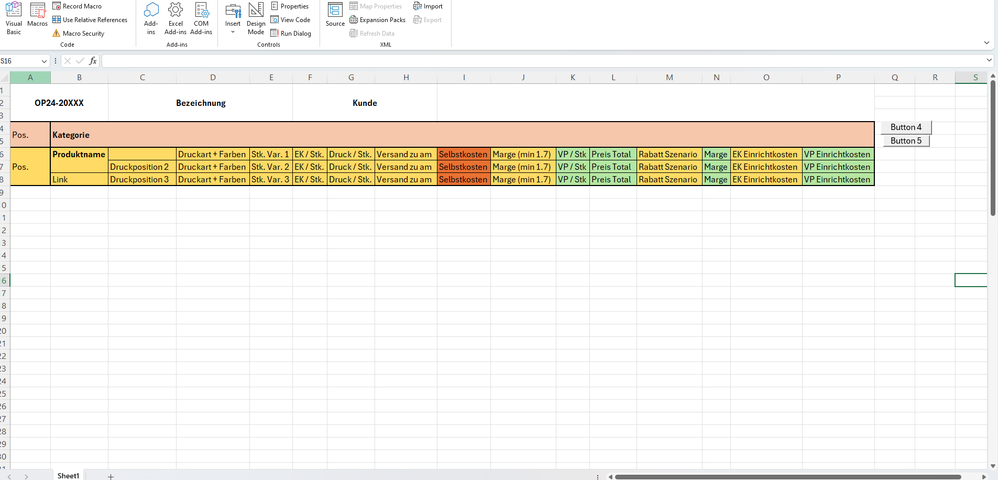
Task: Select column A header
Action: point(30,77)
